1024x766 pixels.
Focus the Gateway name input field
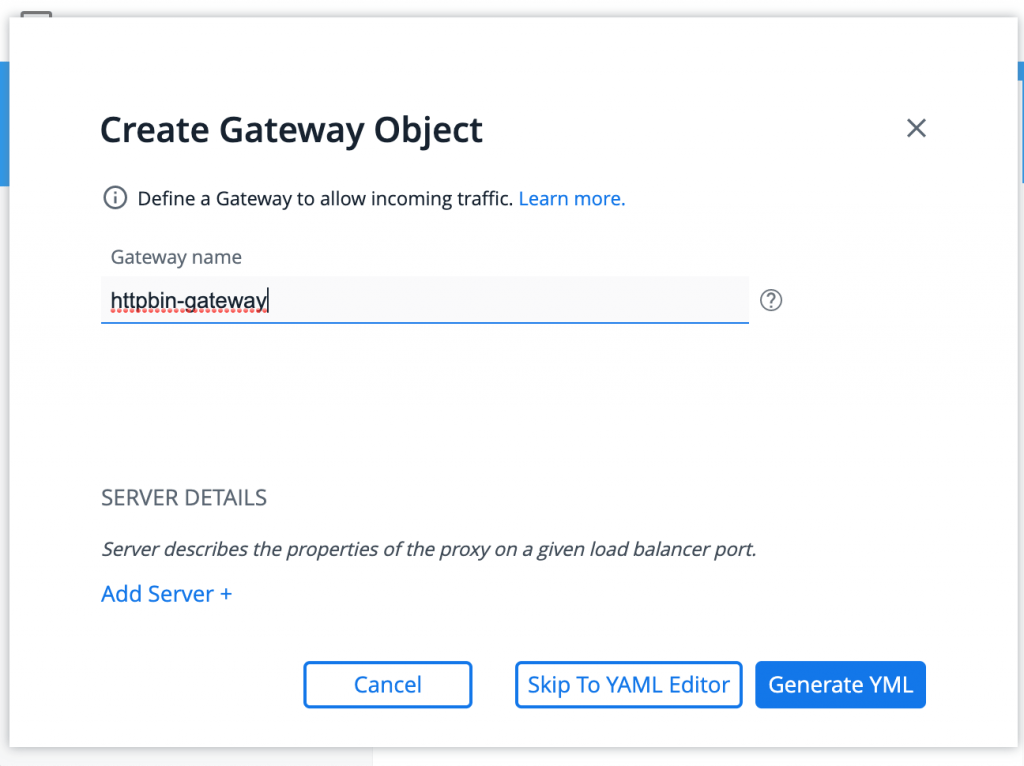tap(424, 300)
